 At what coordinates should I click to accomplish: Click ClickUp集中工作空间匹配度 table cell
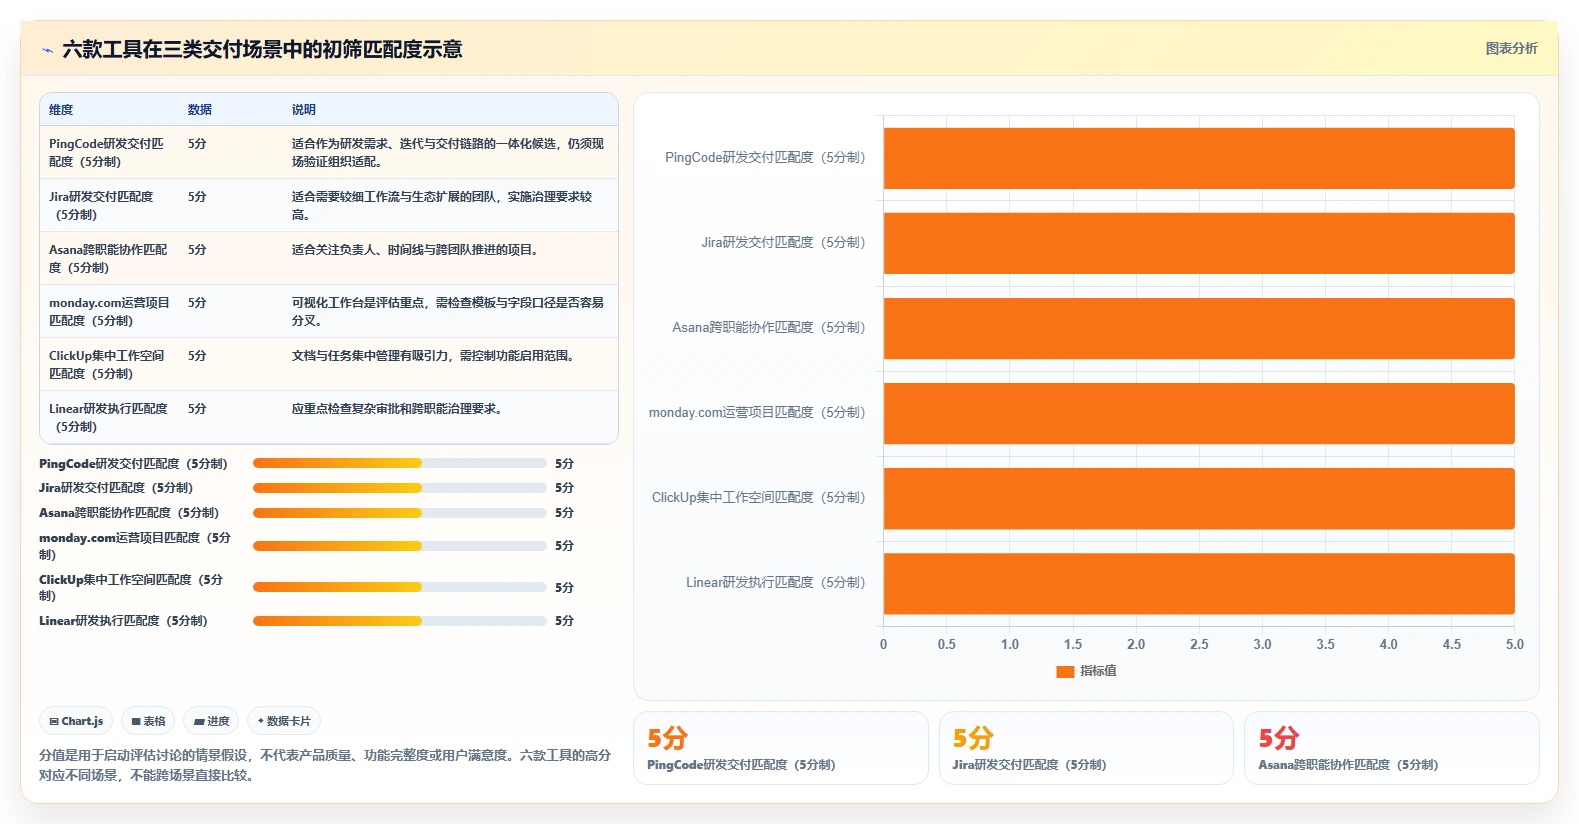[108, 364]
